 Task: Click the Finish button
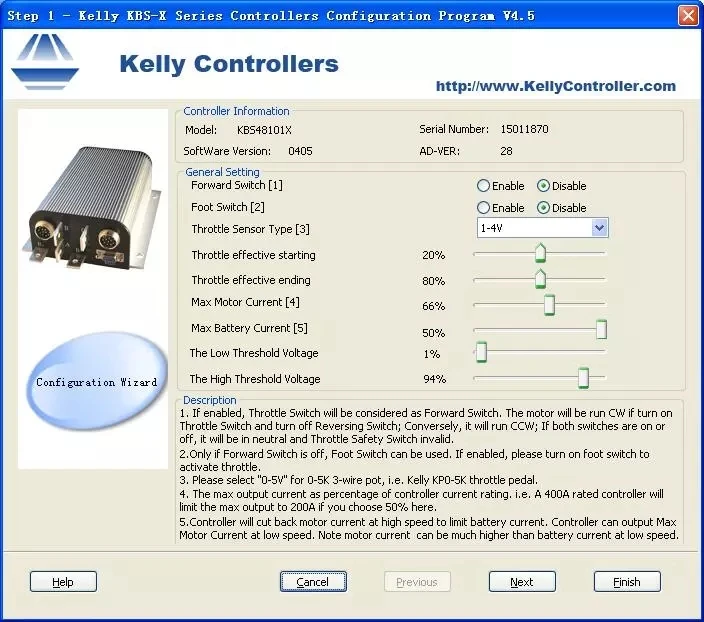point(627,582)
